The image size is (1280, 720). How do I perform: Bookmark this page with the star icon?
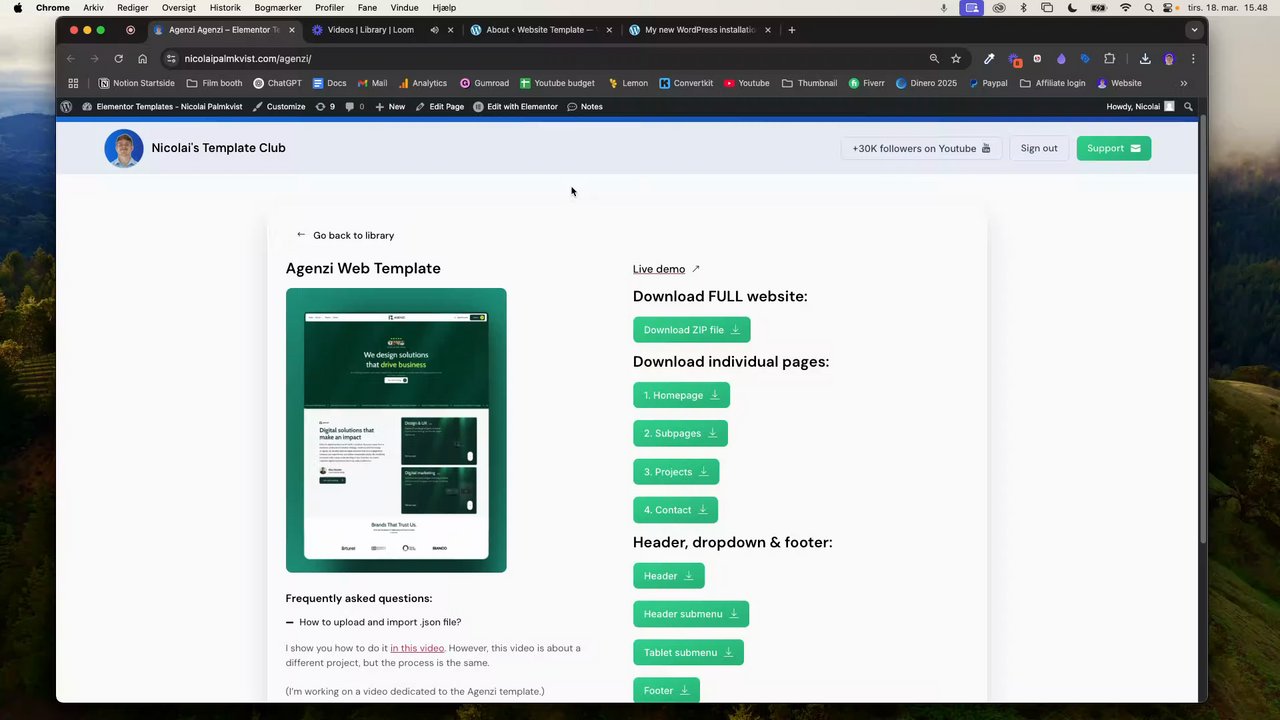point(956,59)
